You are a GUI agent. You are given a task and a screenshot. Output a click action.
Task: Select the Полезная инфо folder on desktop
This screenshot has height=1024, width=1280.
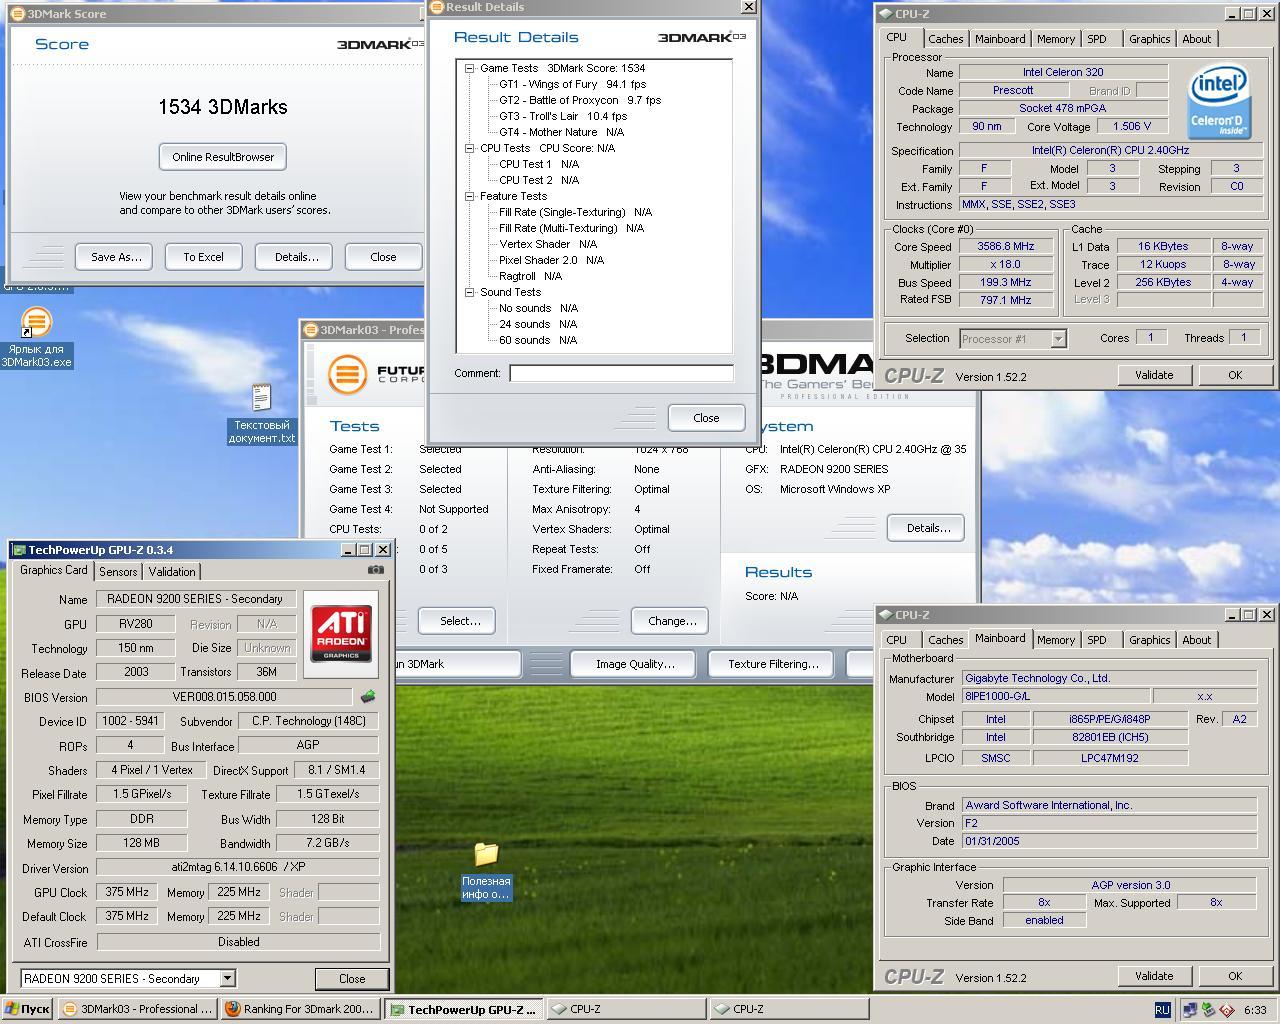486,854
